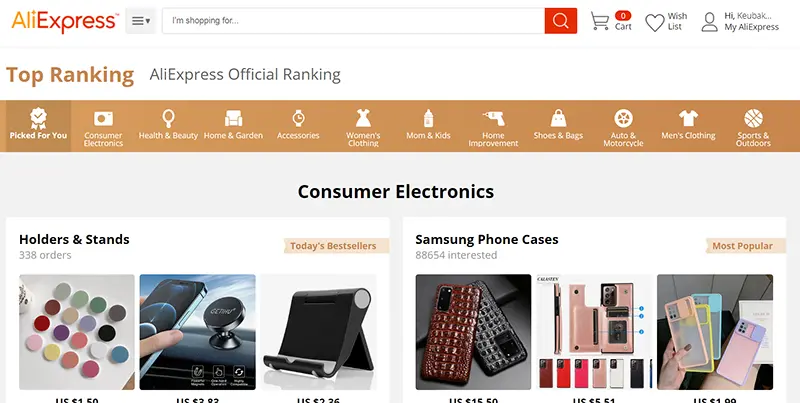800x403 pixels.
Task: Expand the categories hamburger dropdown
Action: click(141, 21)
